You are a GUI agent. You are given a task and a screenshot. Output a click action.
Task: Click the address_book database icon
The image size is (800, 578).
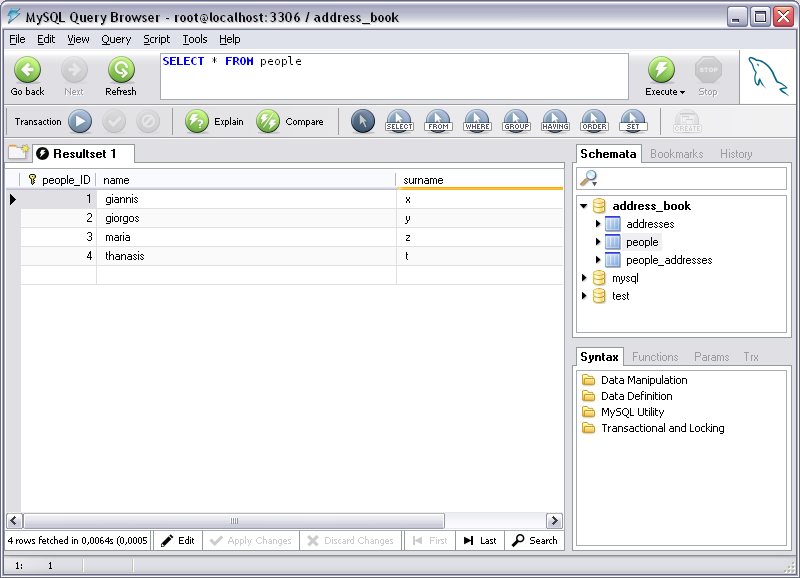click(x=599, y=206)
